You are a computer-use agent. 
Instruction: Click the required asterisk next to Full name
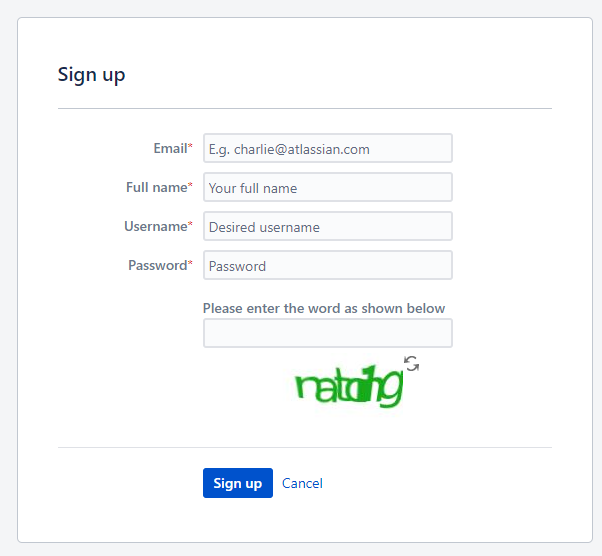(190, 187)
